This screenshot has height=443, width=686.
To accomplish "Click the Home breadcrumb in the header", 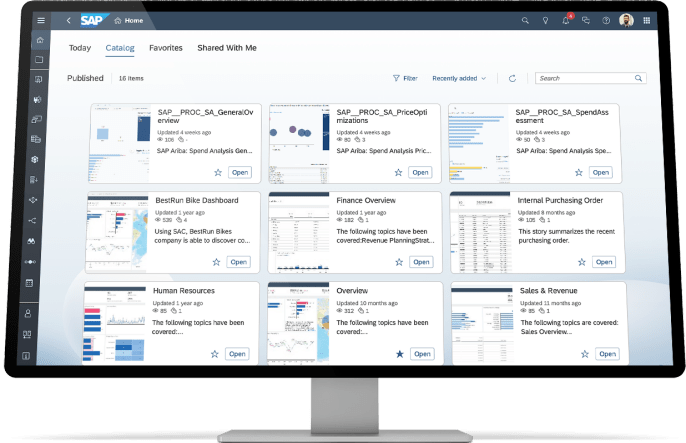I will (129, 21).
